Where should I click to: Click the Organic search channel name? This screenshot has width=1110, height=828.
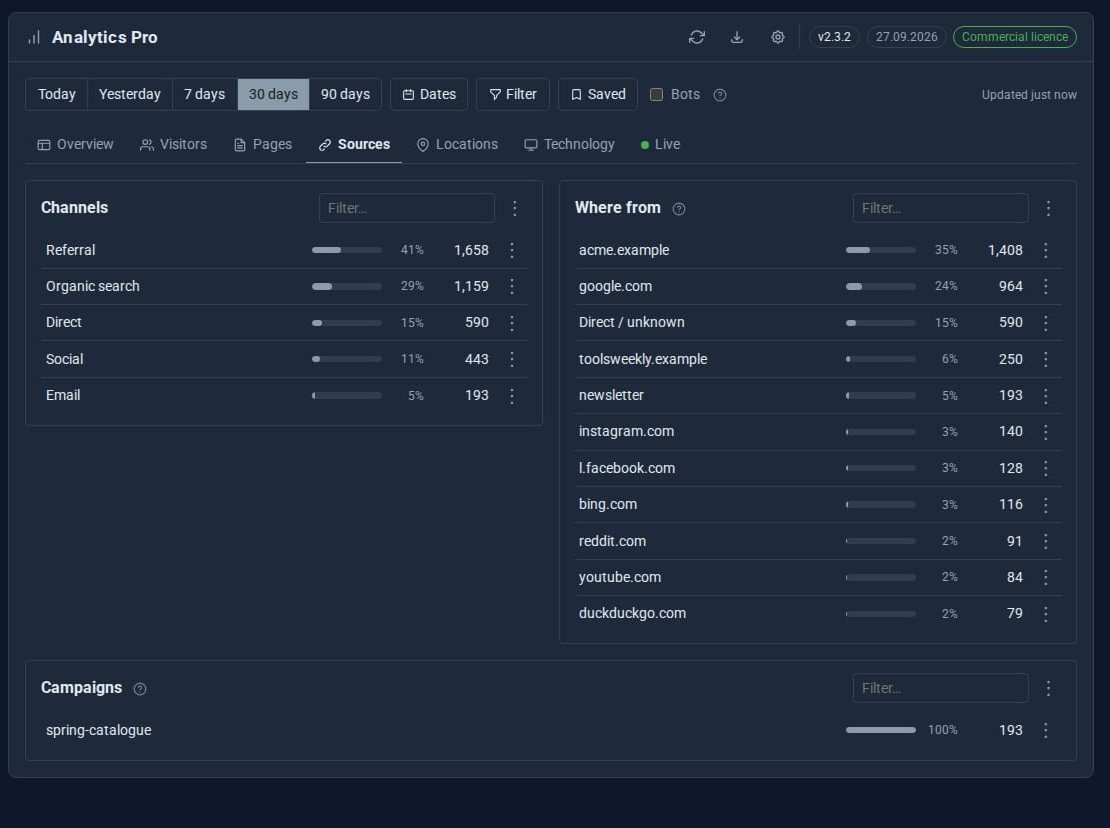click(93, 286)
